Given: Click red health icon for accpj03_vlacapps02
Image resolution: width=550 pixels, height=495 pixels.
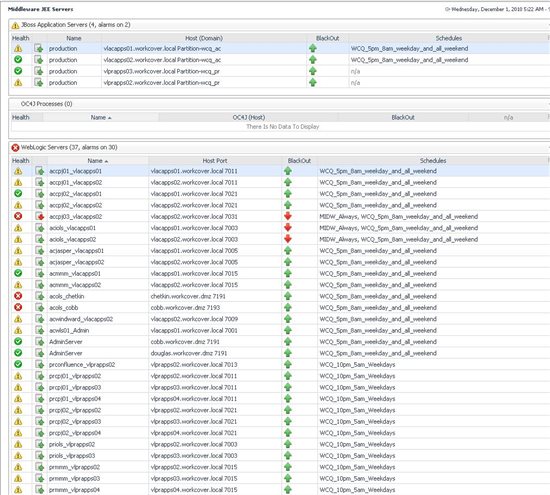Looking at the screenshot, I should (x=18, y=216).
